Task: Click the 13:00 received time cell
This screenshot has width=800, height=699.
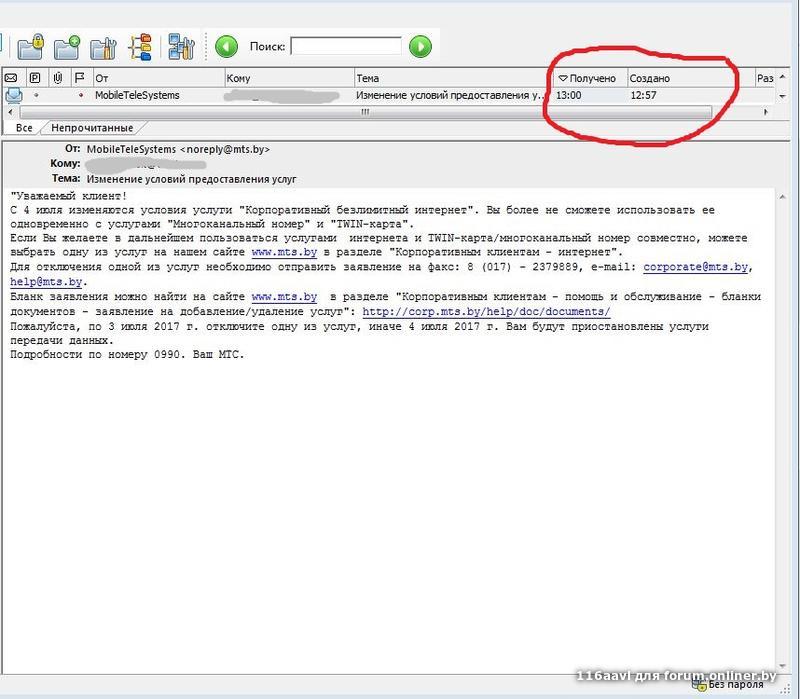Action: [x=568, y=95]
